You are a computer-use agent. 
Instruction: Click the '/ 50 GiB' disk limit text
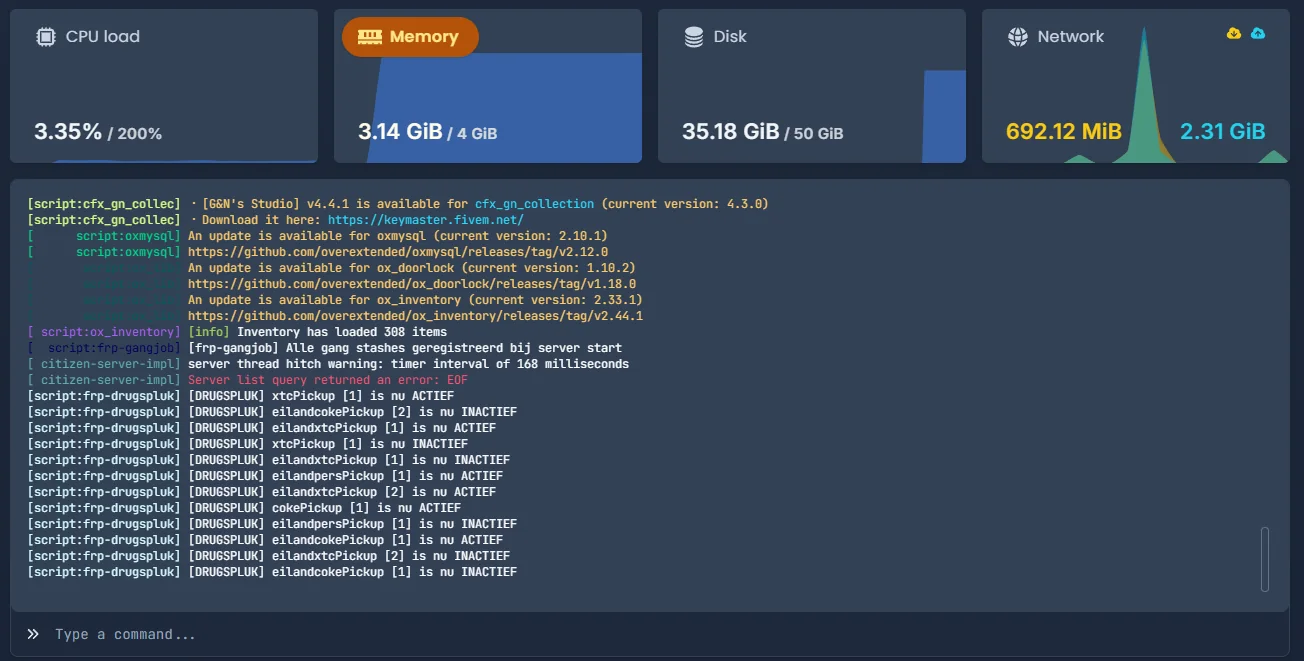click(x=814, y=133)
